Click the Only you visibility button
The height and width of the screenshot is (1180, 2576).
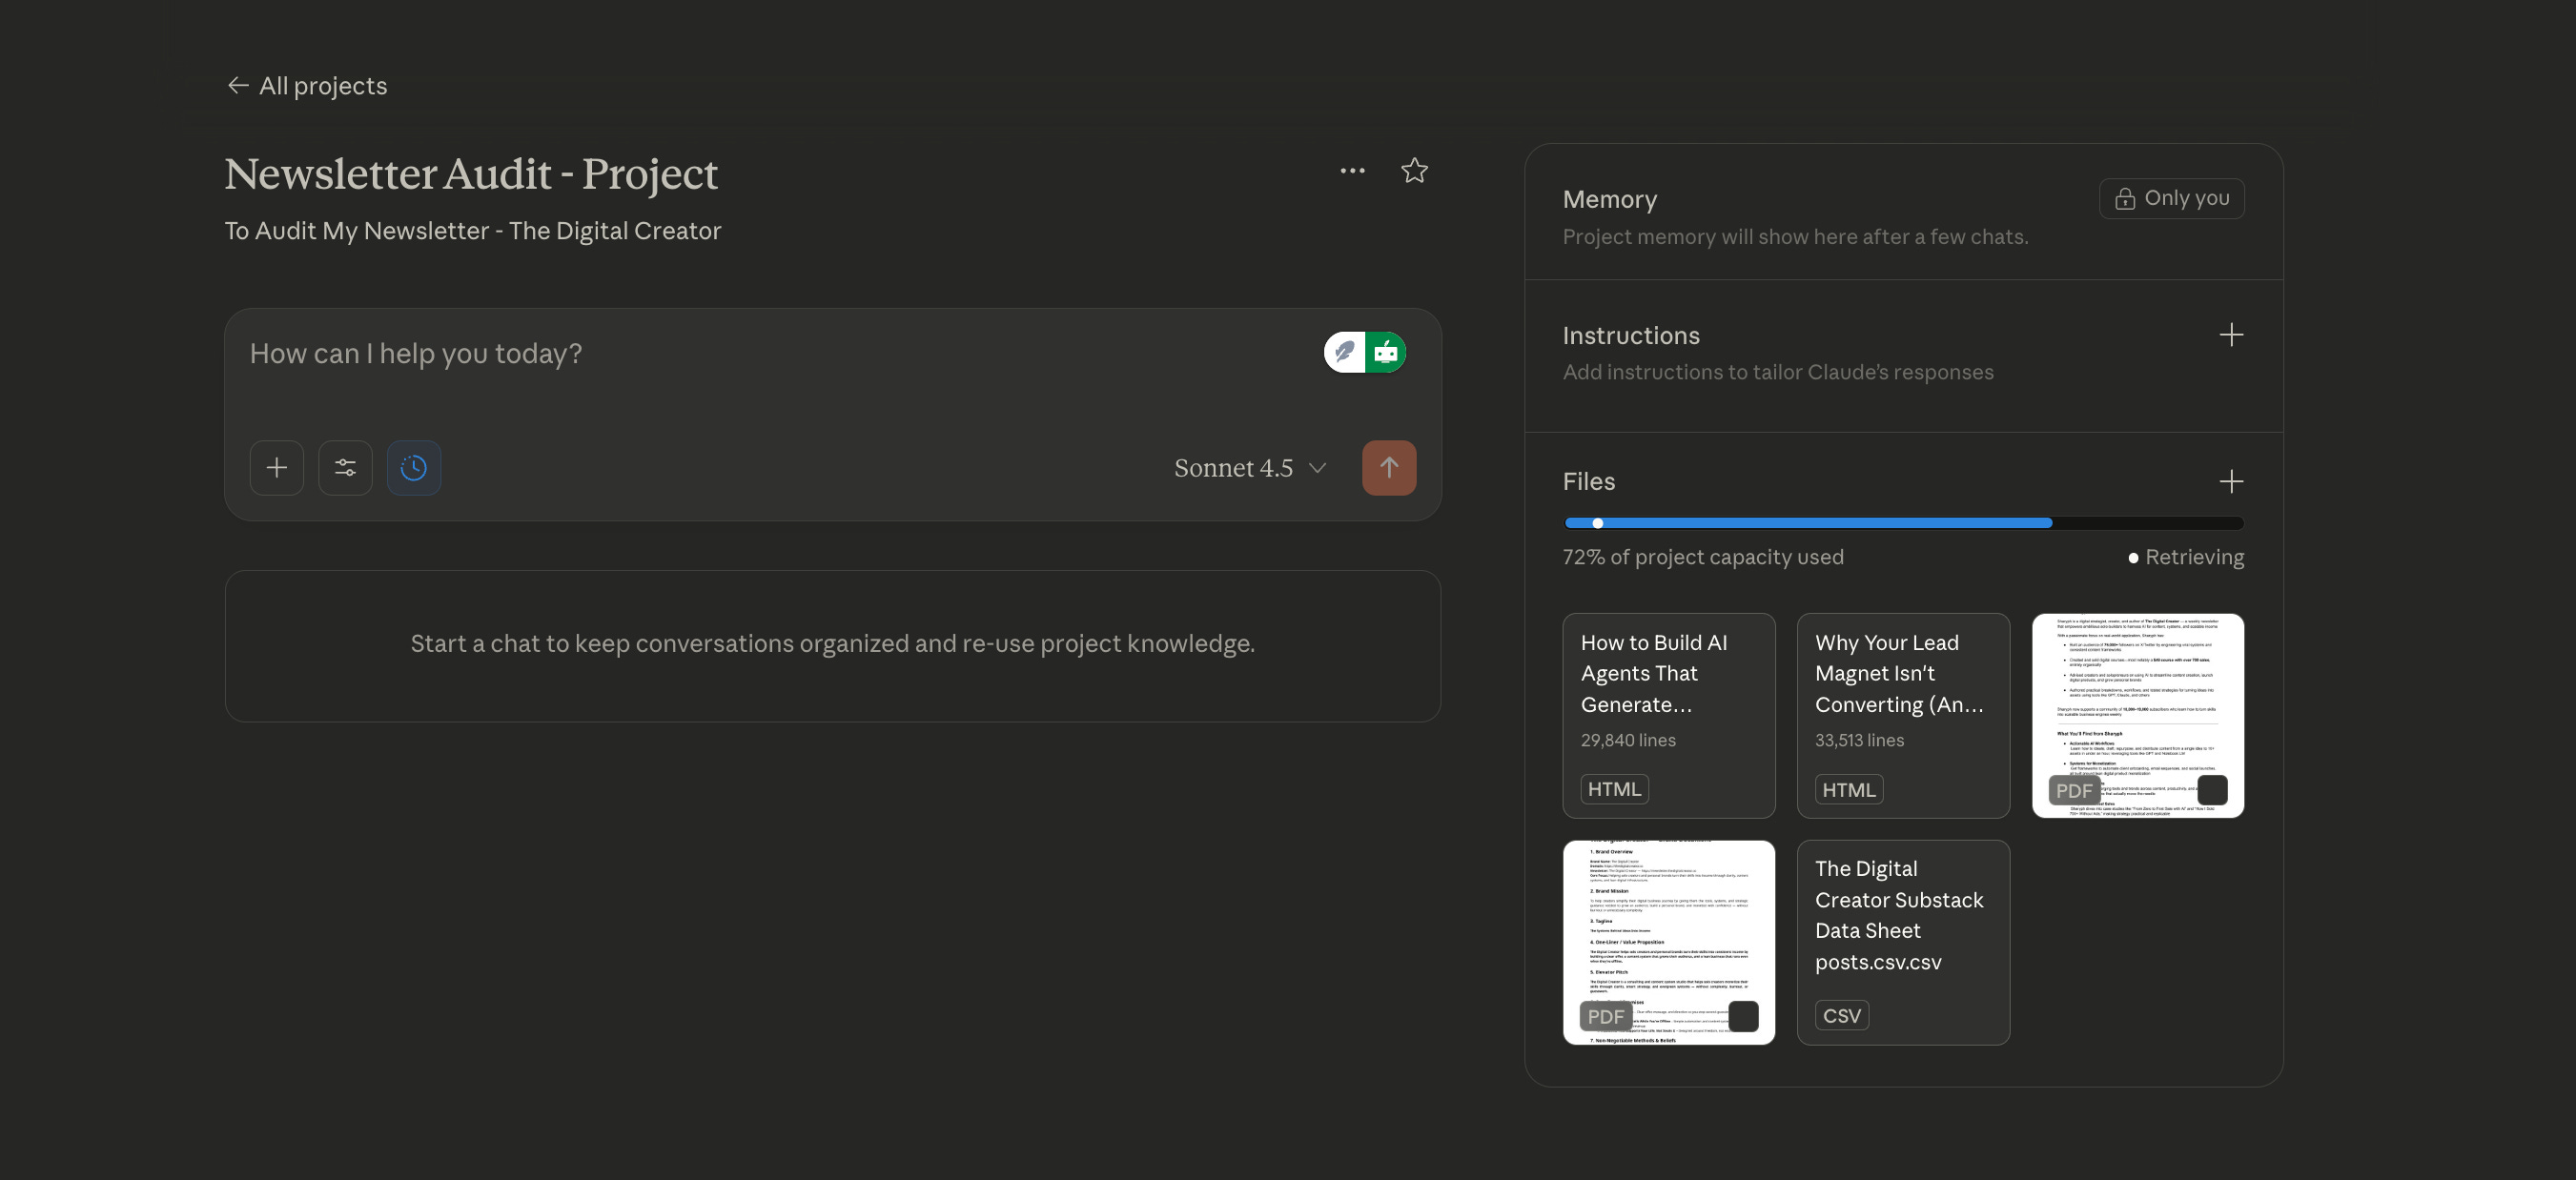(2171, 198)
